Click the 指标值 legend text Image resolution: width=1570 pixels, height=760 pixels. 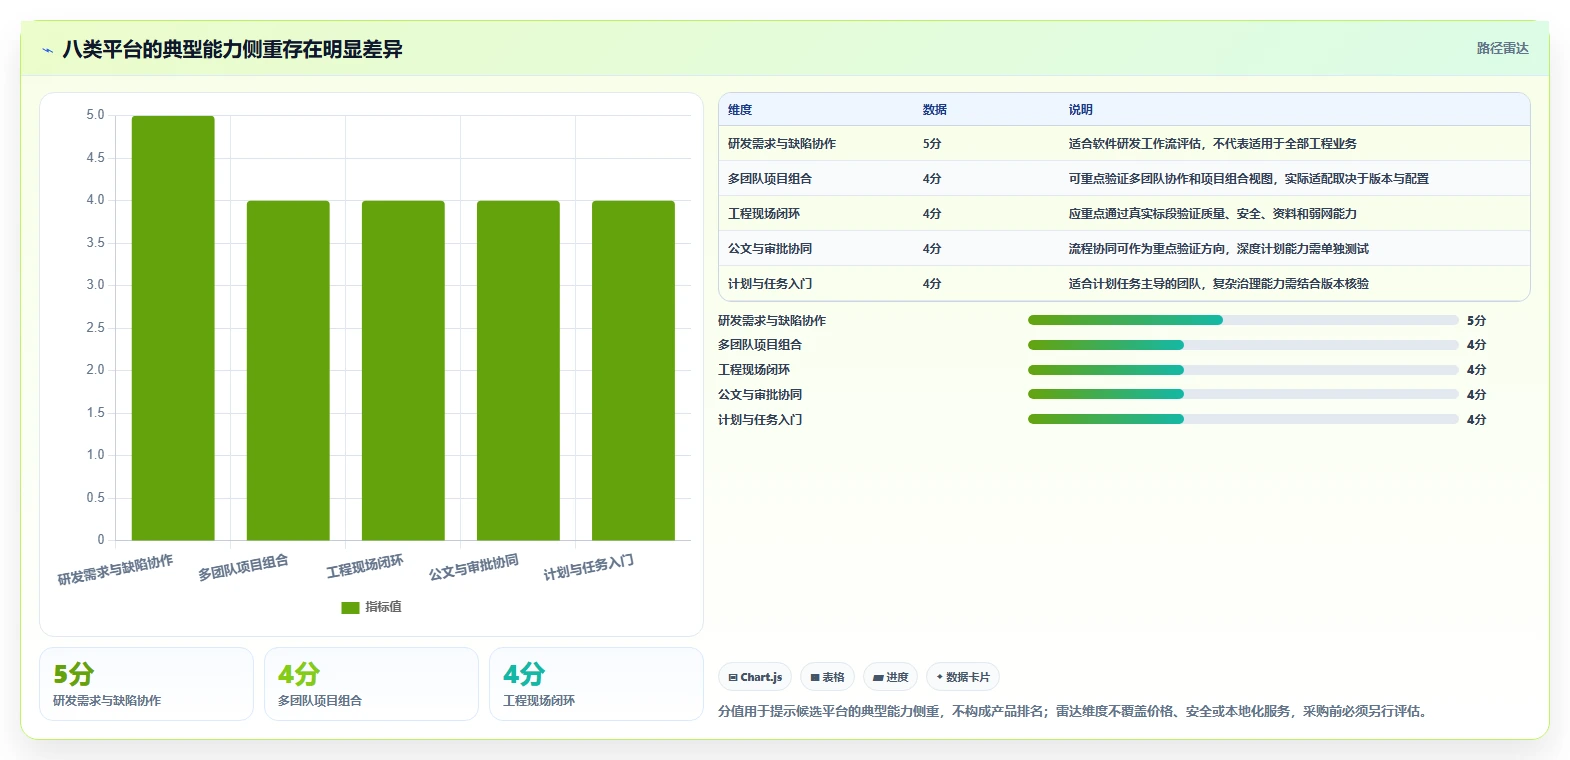[x=383, y=607]
